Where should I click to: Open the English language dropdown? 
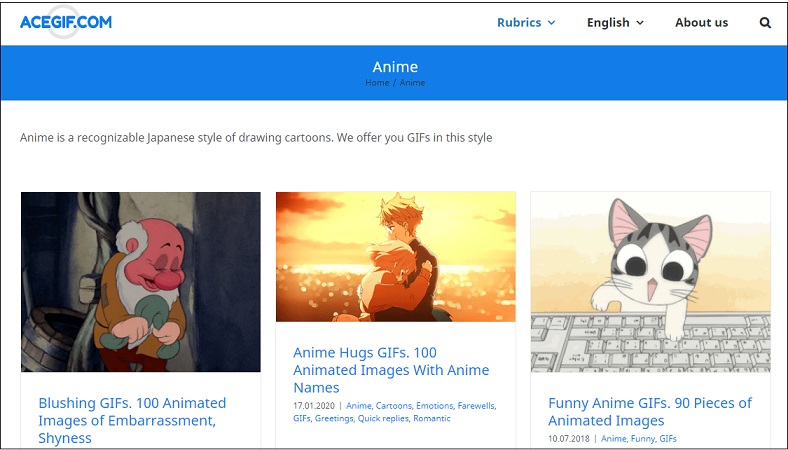coord(615,23)
